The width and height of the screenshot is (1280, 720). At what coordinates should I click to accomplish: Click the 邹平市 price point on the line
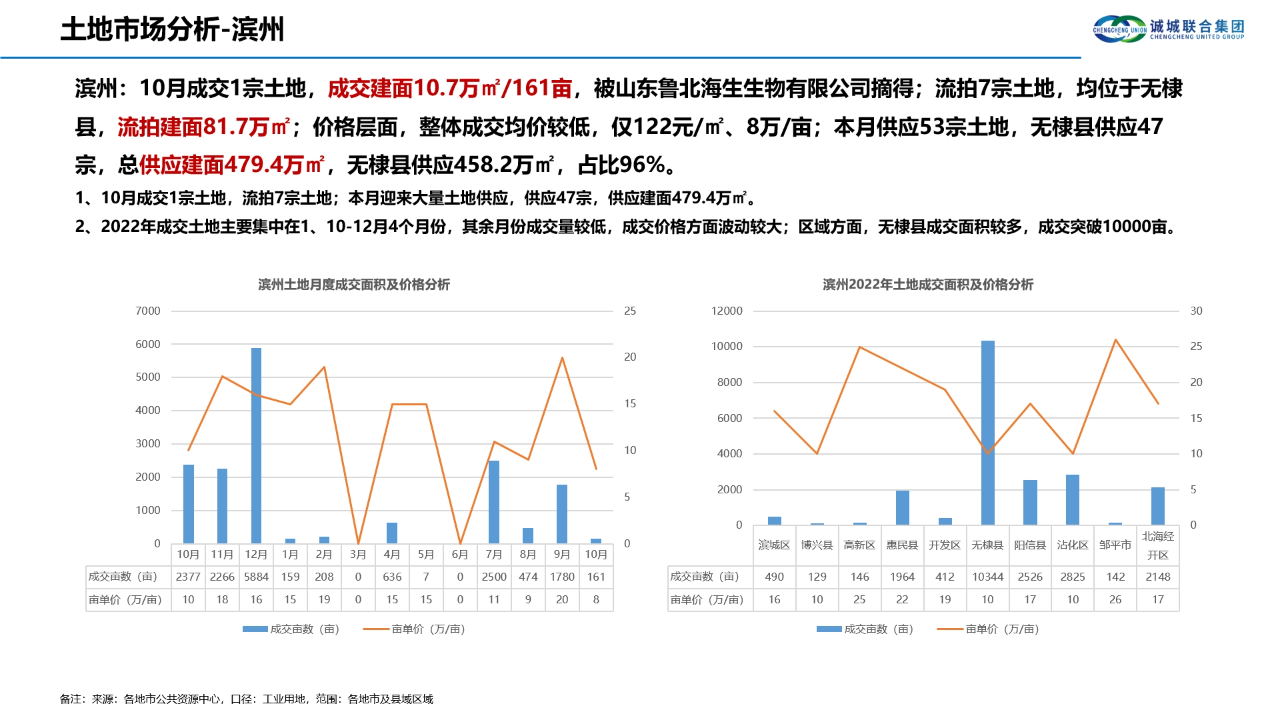[x=1114, y=341]
